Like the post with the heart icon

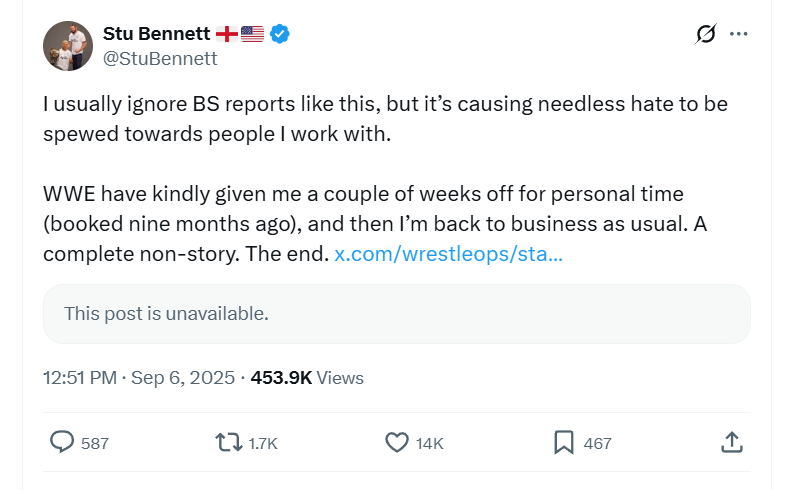[x=397, y=442]
